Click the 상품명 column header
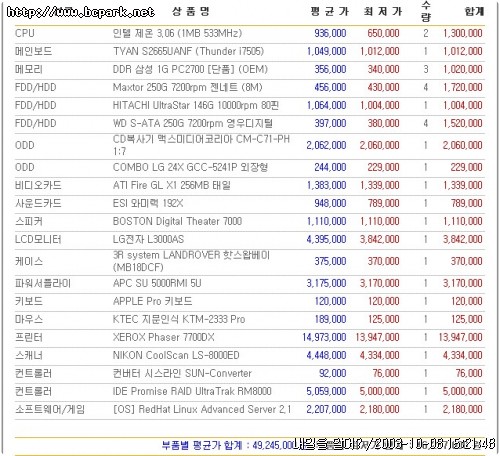Screen dimensions: 500x456 coord(191,11)
